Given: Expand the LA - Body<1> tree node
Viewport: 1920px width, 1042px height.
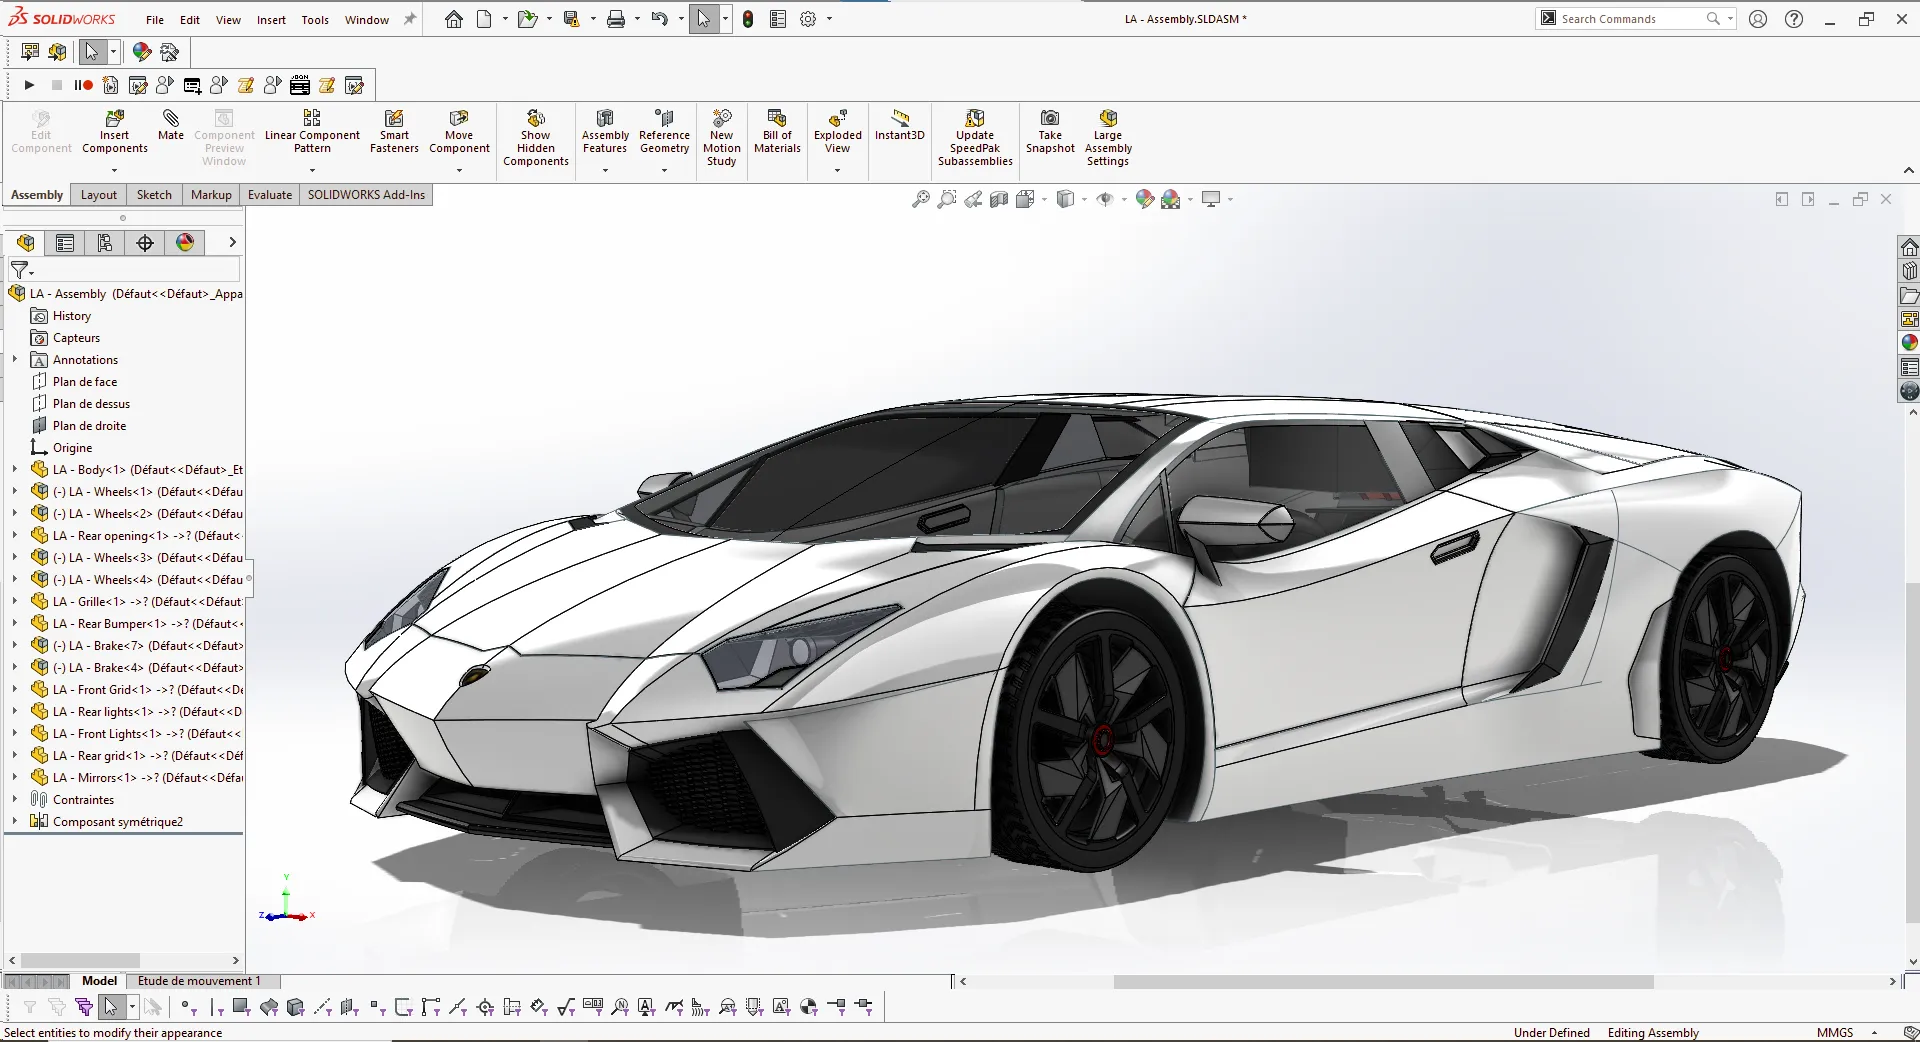Looking at the screenshot, I should [15, 469].
